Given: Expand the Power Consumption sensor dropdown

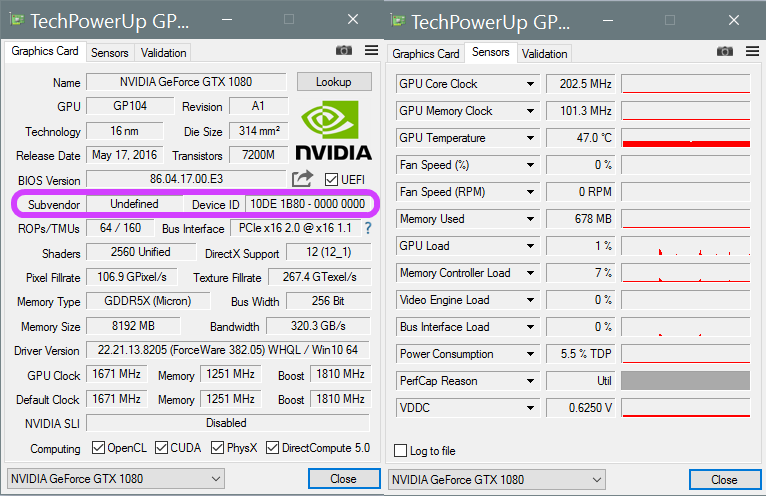Looking at the screenshot, I should point(530,354).
